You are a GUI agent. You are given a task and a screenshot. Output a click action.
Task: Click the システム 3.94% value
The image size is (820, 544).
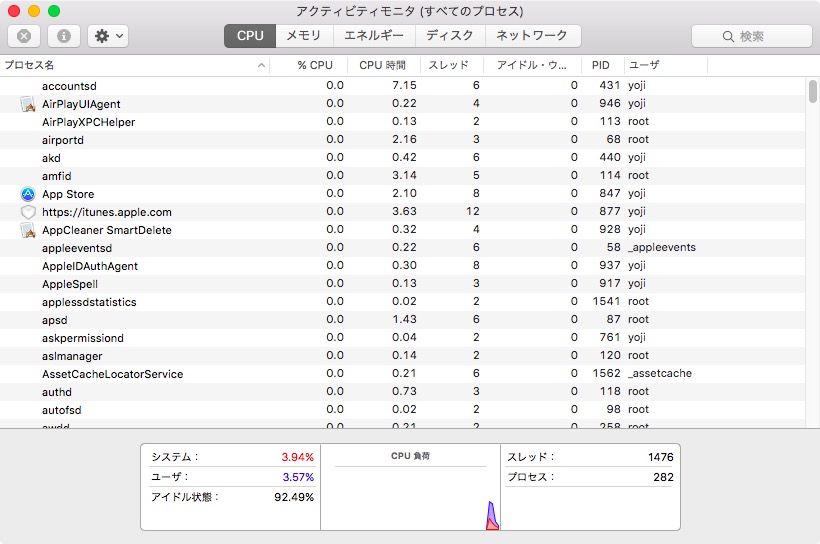pyautogui.click(x=298, y=457)
